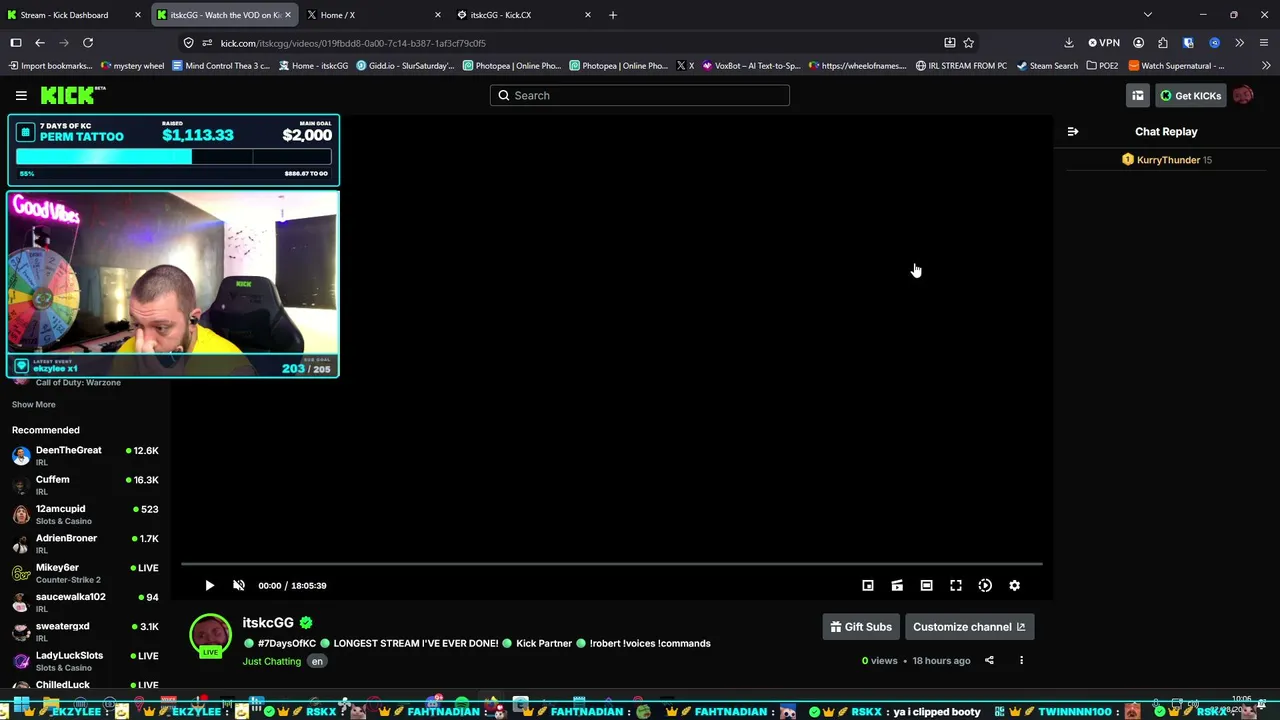Show overflow bookmarks chevron
This screenshot has width=1280, height=720.
click(1266, 66)
